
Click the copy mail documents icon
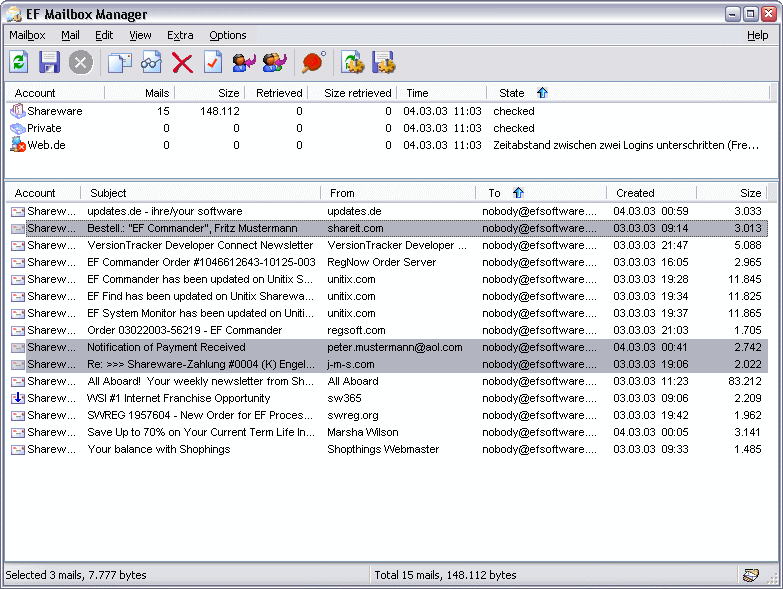[120, 63]
